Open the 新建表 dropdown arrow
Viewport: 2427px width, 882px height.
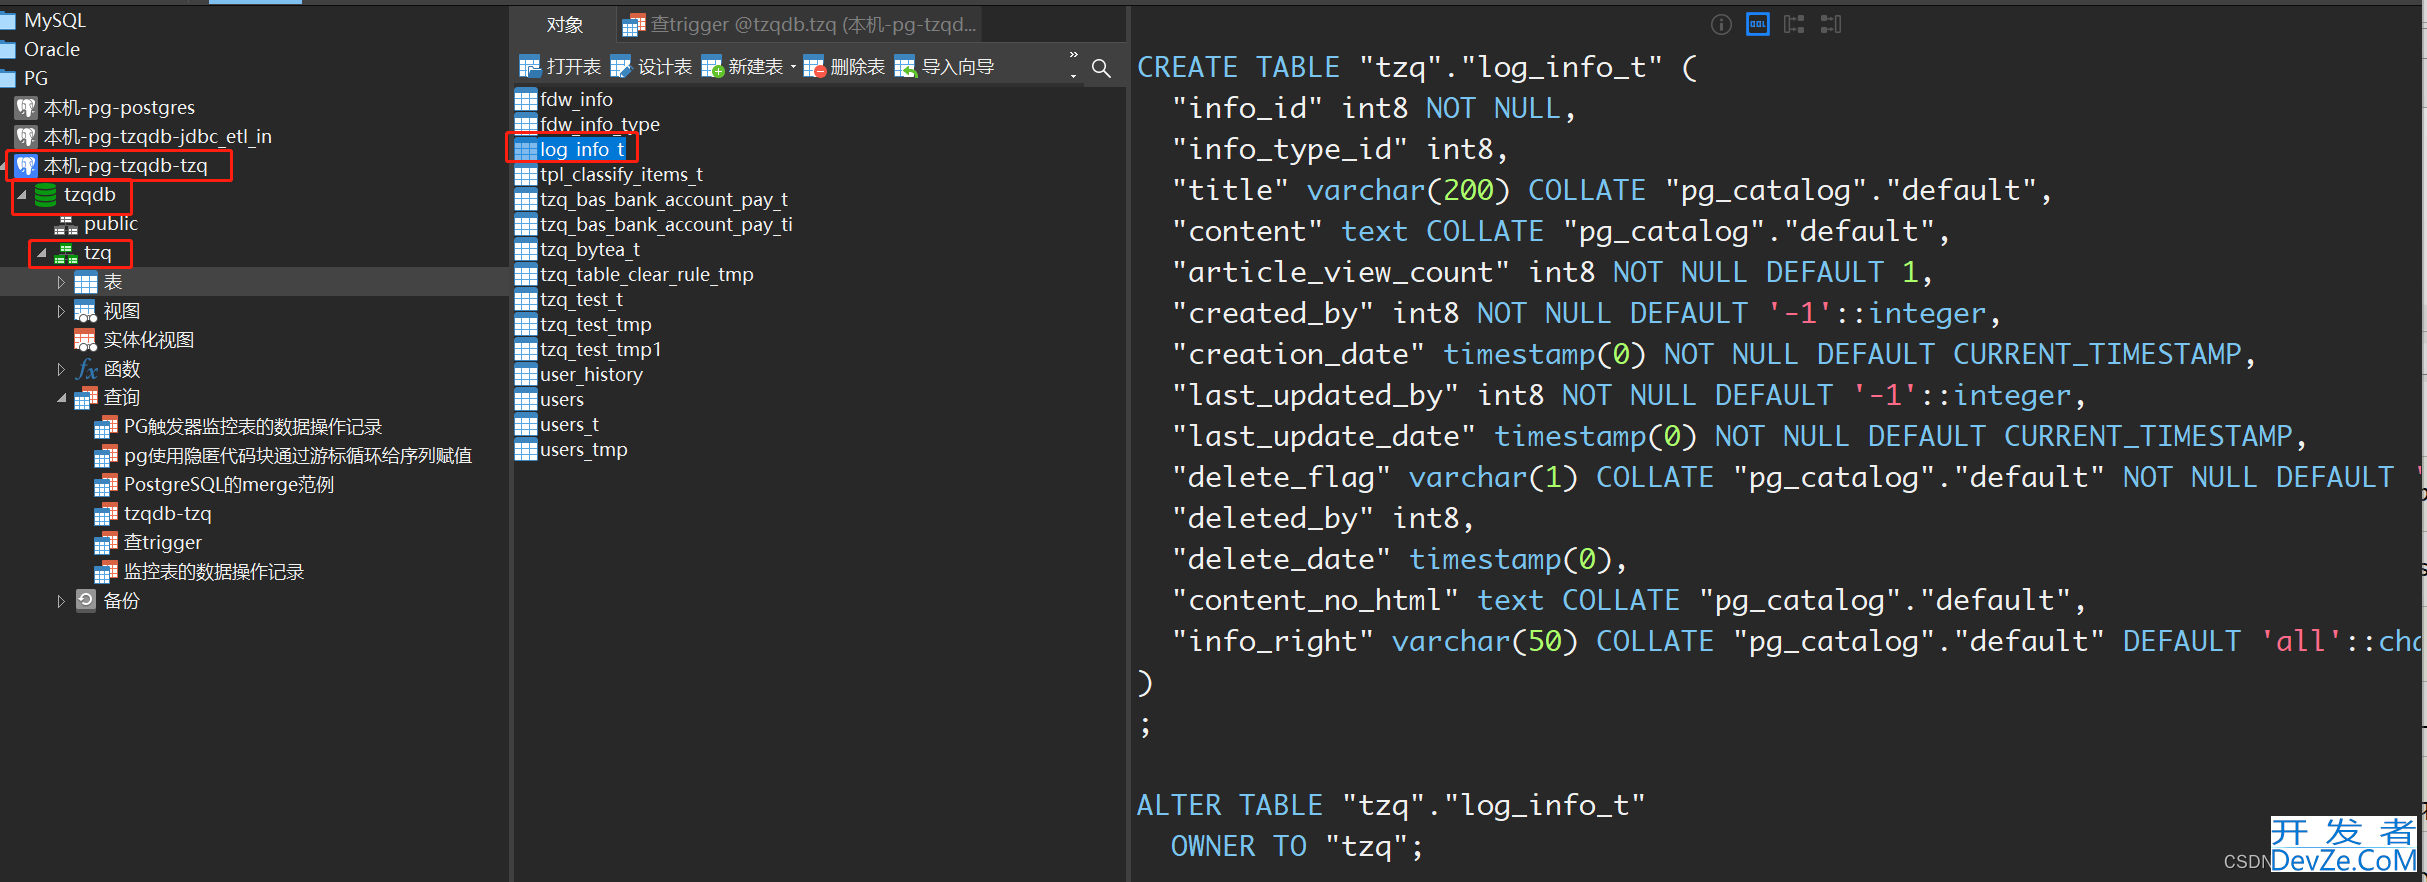[793, 68]
